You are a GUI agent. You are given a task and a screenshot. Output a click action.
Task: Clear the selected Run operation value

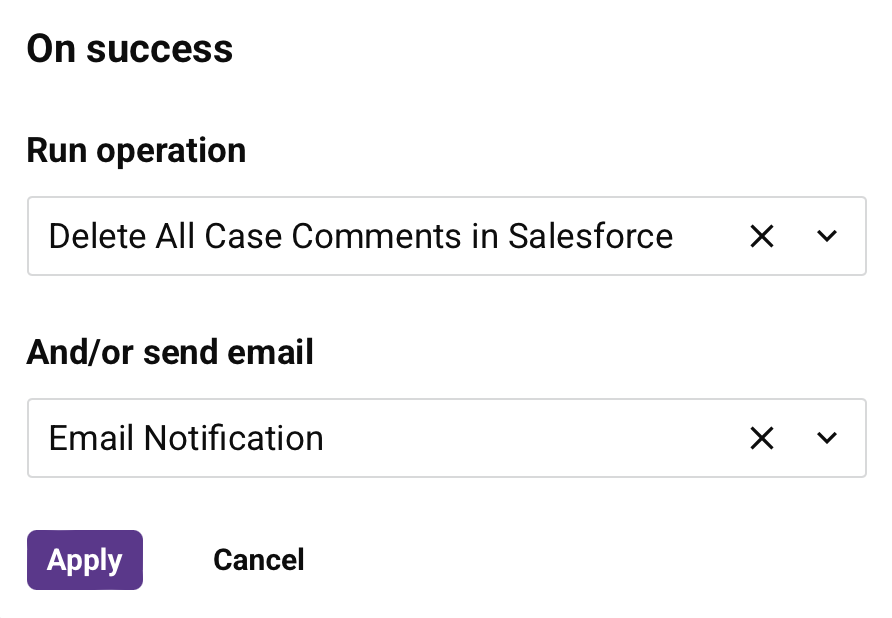[x=762, y=237]
